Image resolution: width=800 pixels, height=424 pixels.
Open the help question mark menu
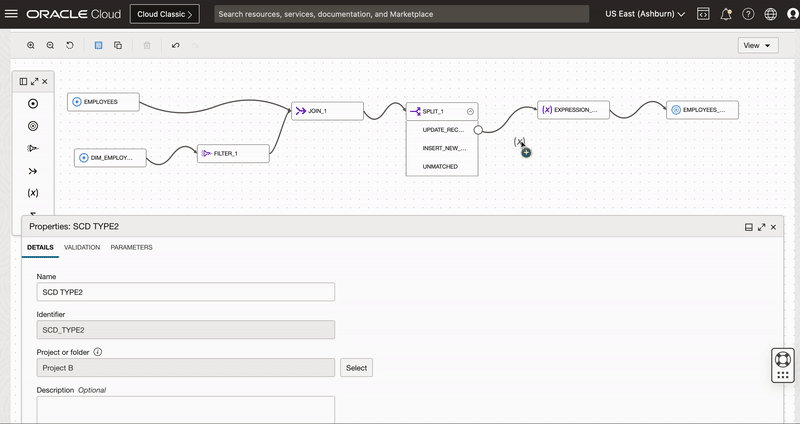click(748, 14)
